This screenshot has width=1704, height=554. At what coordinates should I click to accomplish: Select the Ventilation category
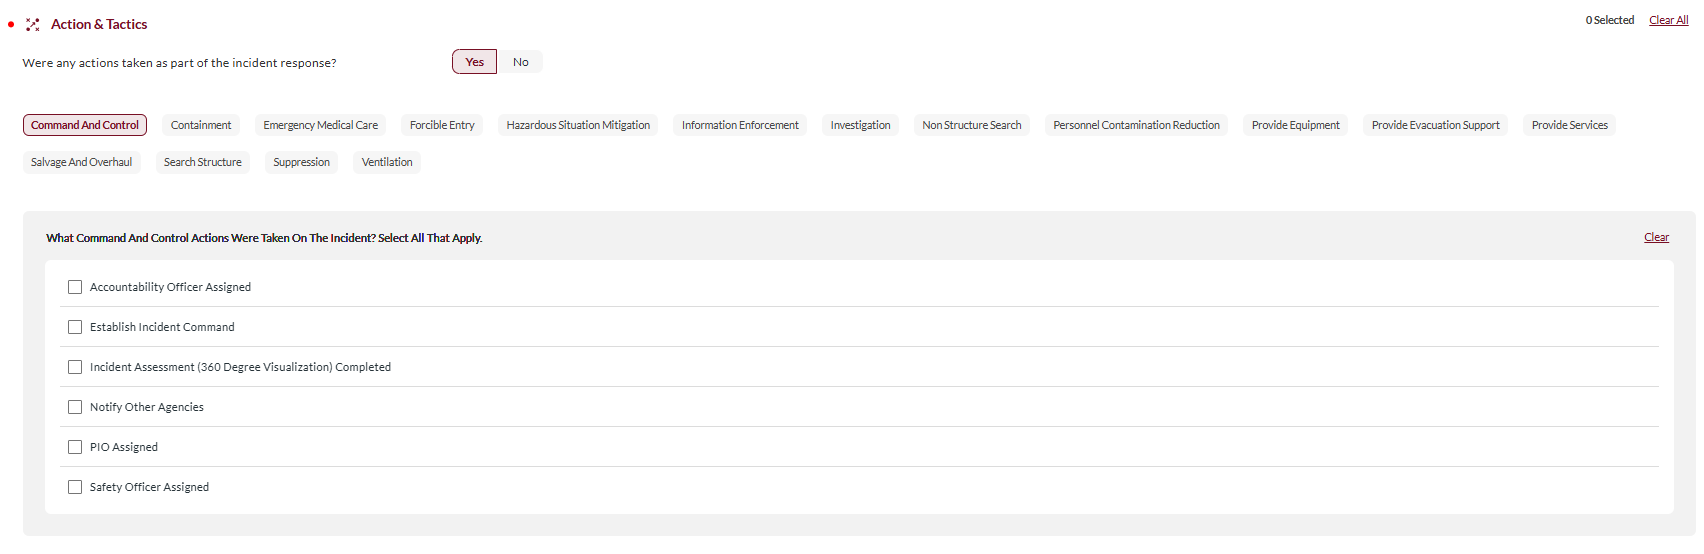point(387,162)
